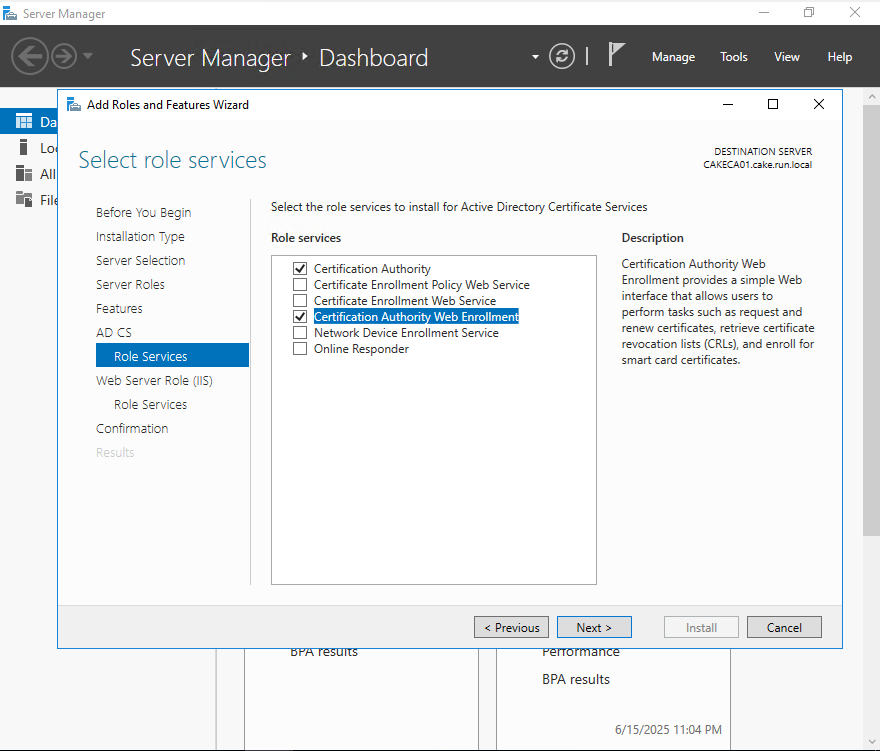The width and height of the screenshot is (880, 751).
Task: Check the Online Responder checkbox
Action: [300, 349]
